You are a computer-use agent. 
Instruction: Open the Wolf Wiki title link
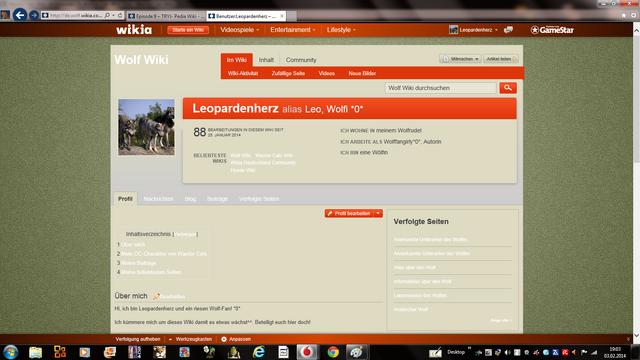[141, 60]
